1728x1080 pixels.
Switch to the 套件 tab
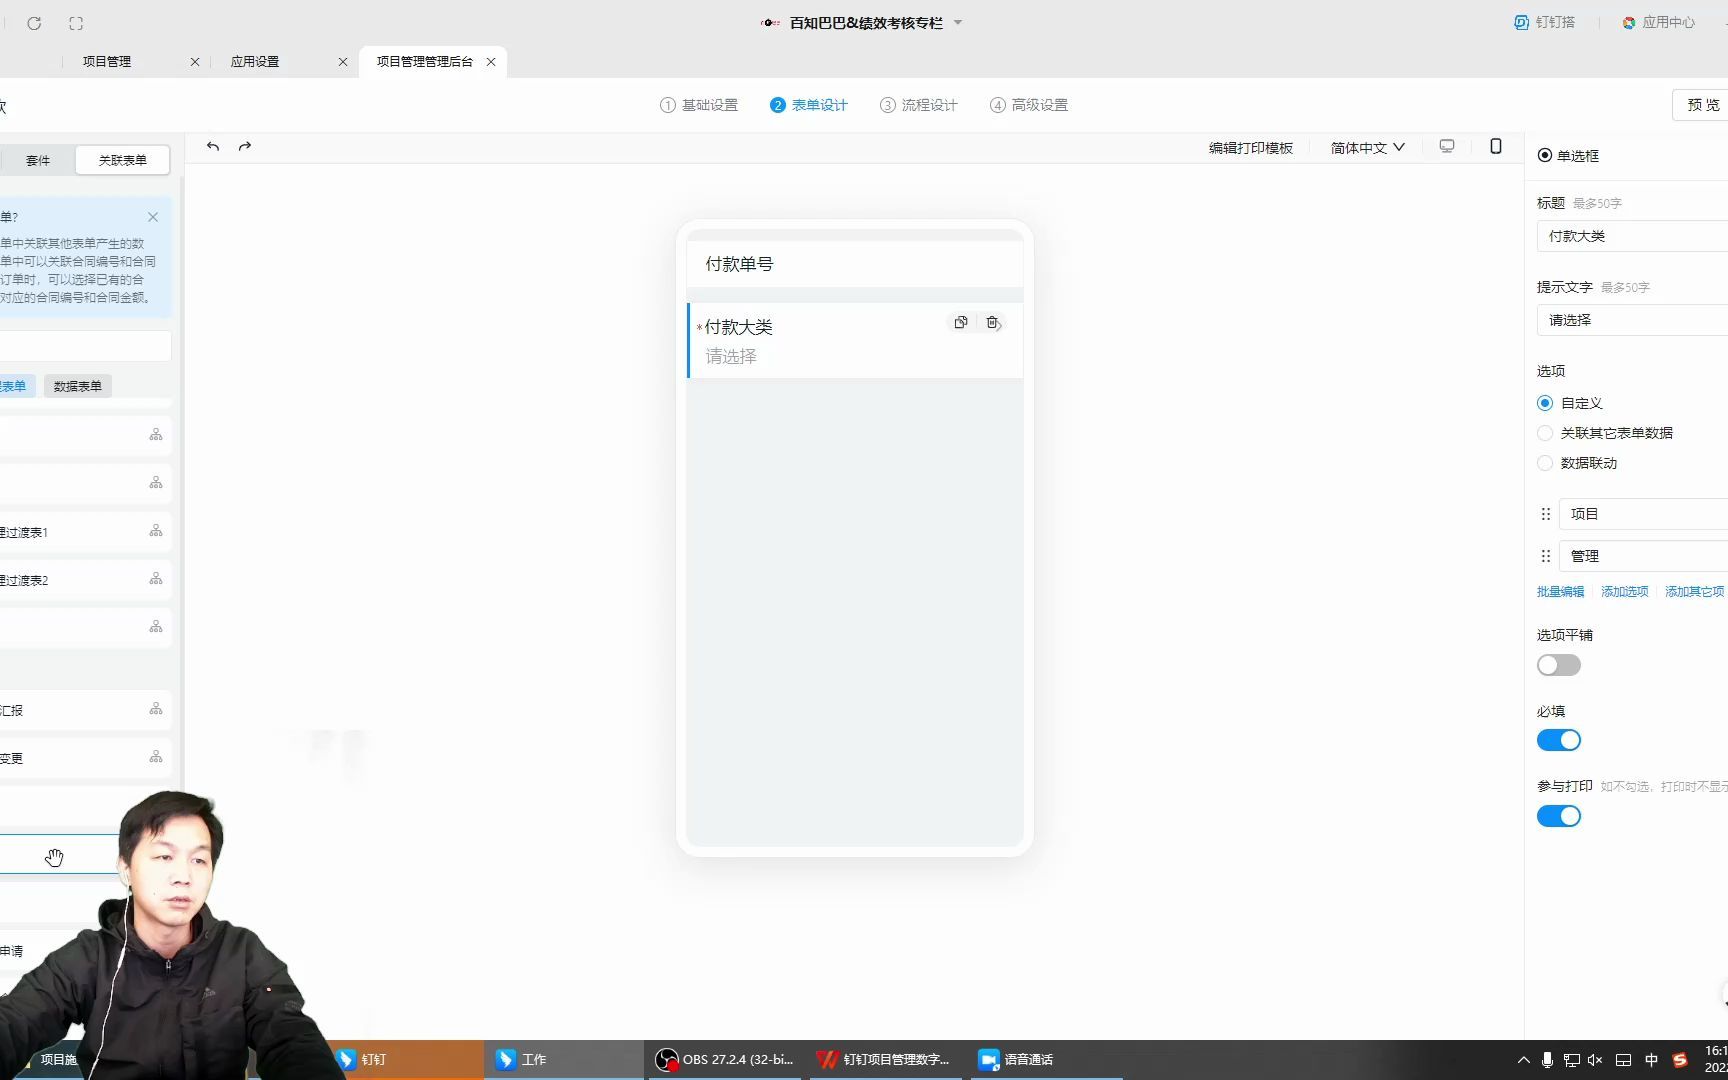coord(39,159)
